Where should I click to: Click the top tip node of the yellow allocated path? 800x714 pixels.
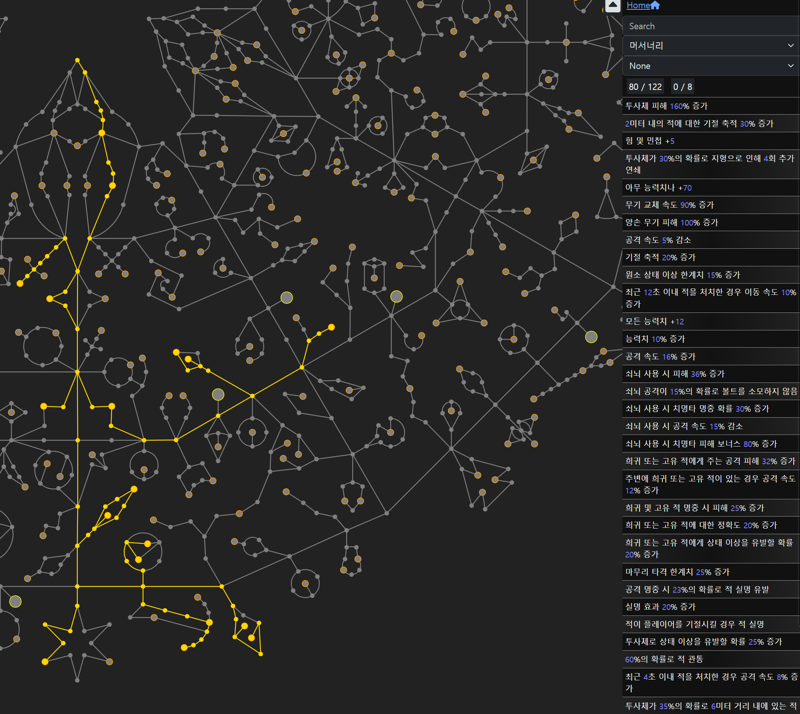77,61
